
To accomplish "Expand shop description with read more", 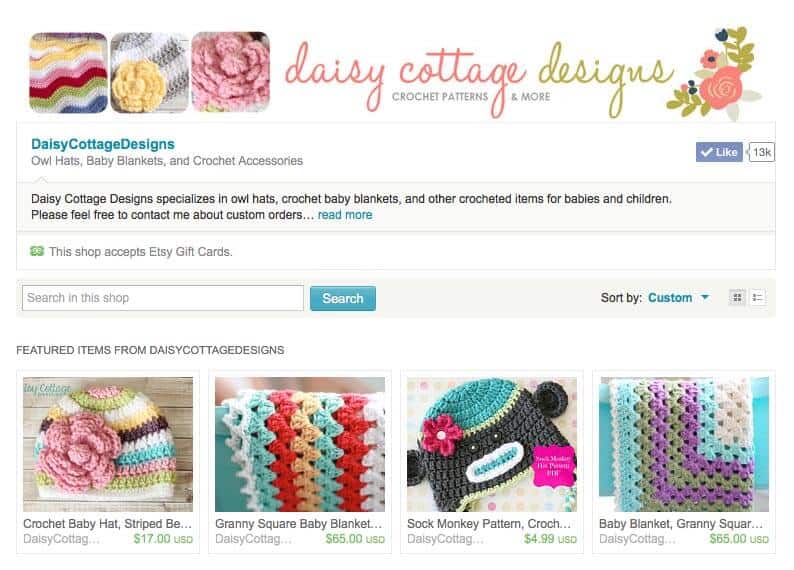I will point(345,215).
